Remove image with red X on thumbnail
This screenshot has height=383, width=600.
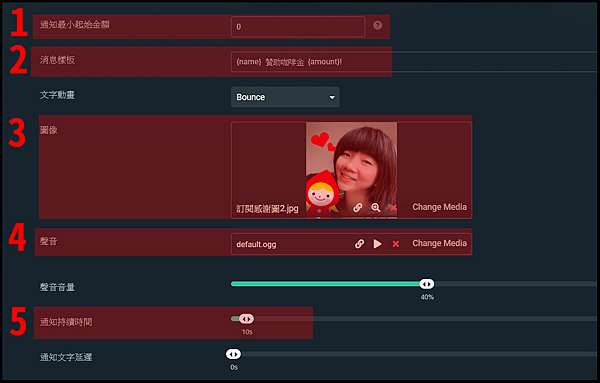tap(391, 208)
